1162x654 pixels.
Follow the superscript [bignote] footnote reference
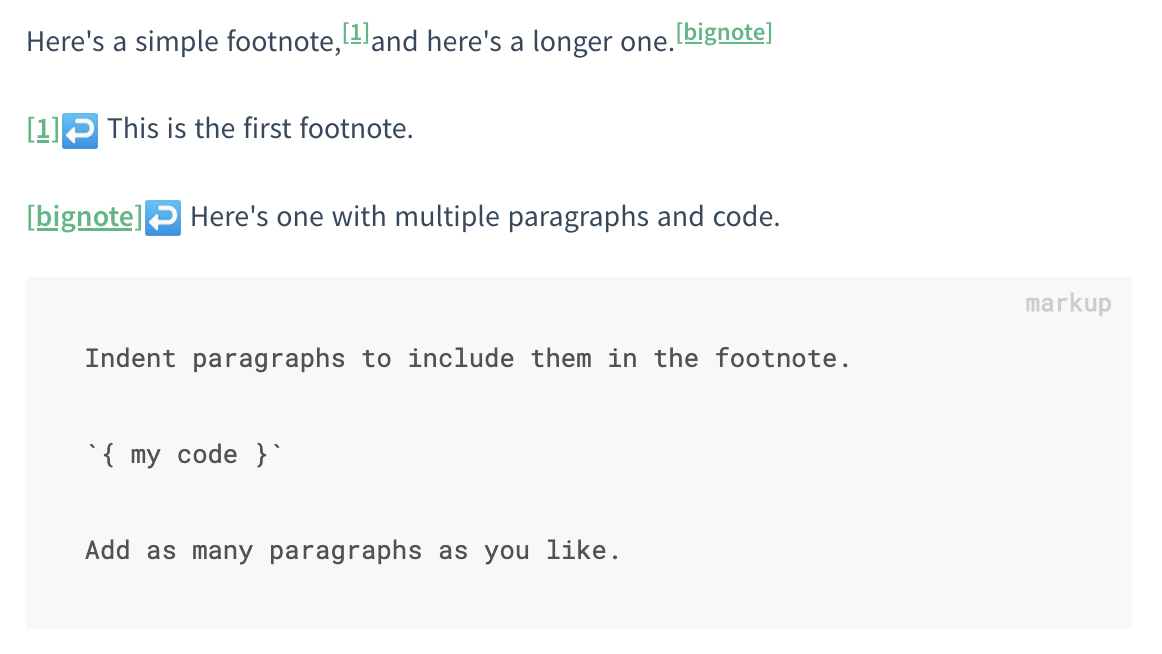[x=724, y=33]
